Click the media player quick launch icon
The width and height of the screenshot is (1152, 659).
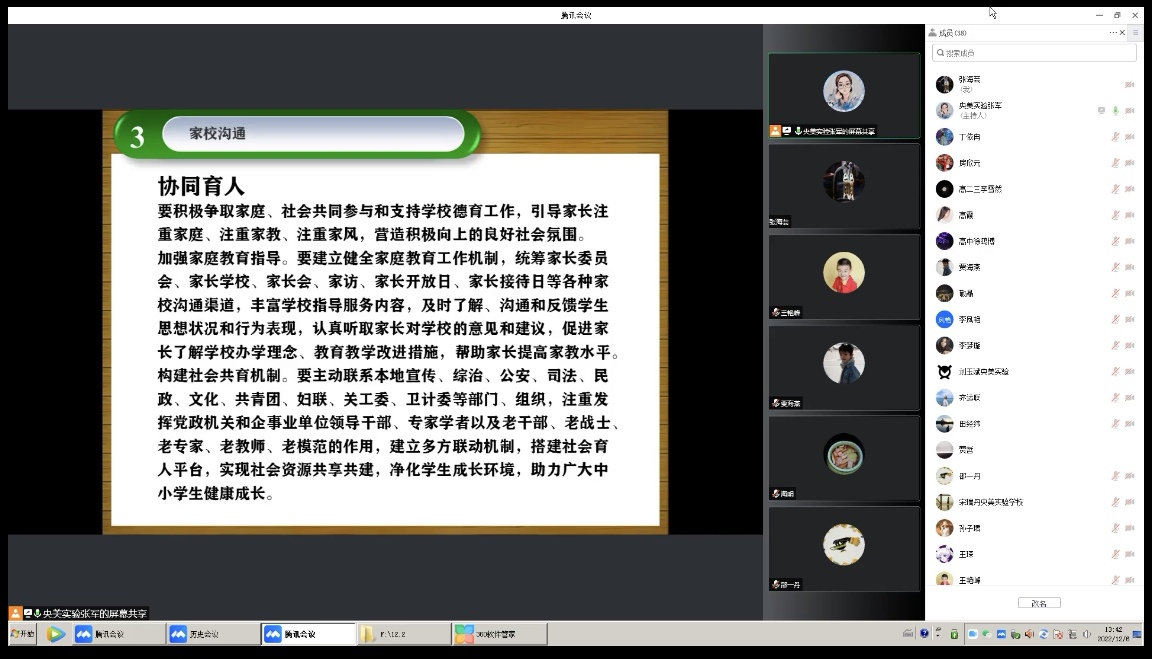click(56, 634)
